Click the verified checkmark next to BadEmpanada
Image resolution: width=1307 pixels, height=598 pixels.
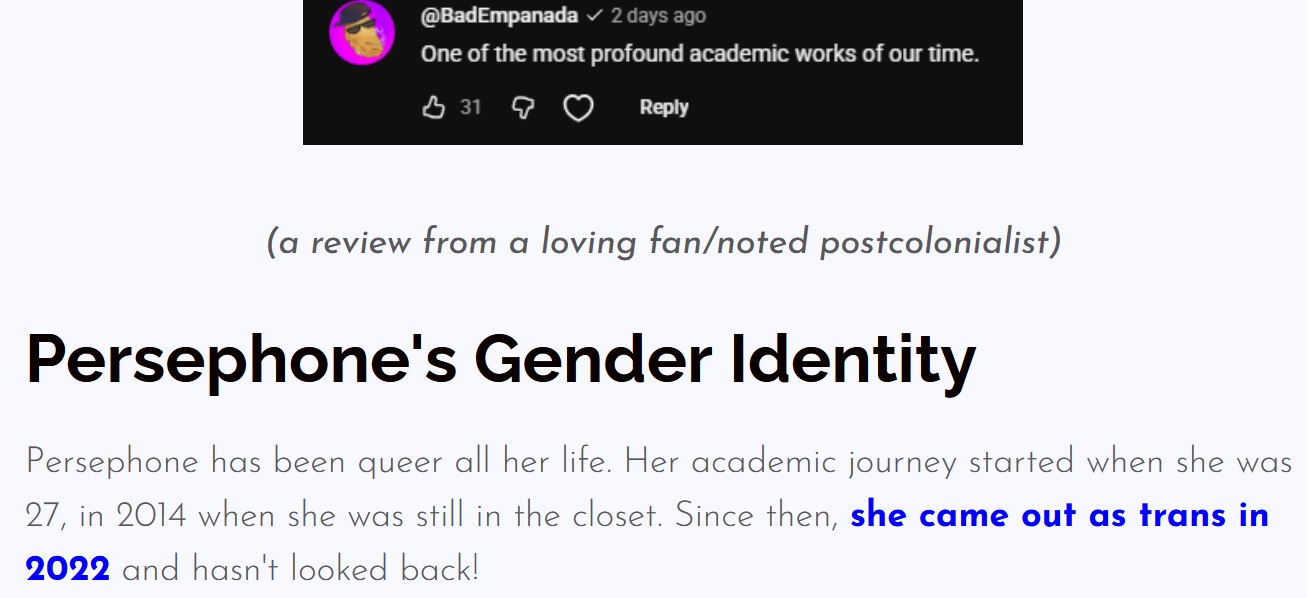(x=596, y=15)
